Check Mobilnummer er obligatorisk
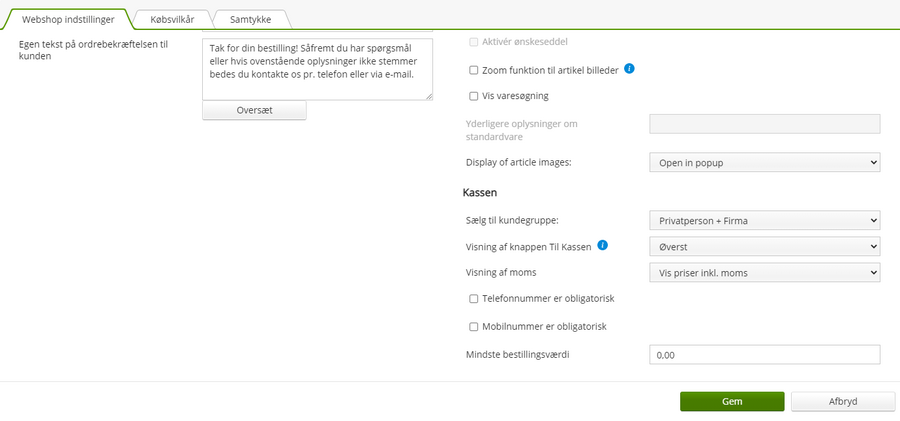900x421 pixels. 474,326
